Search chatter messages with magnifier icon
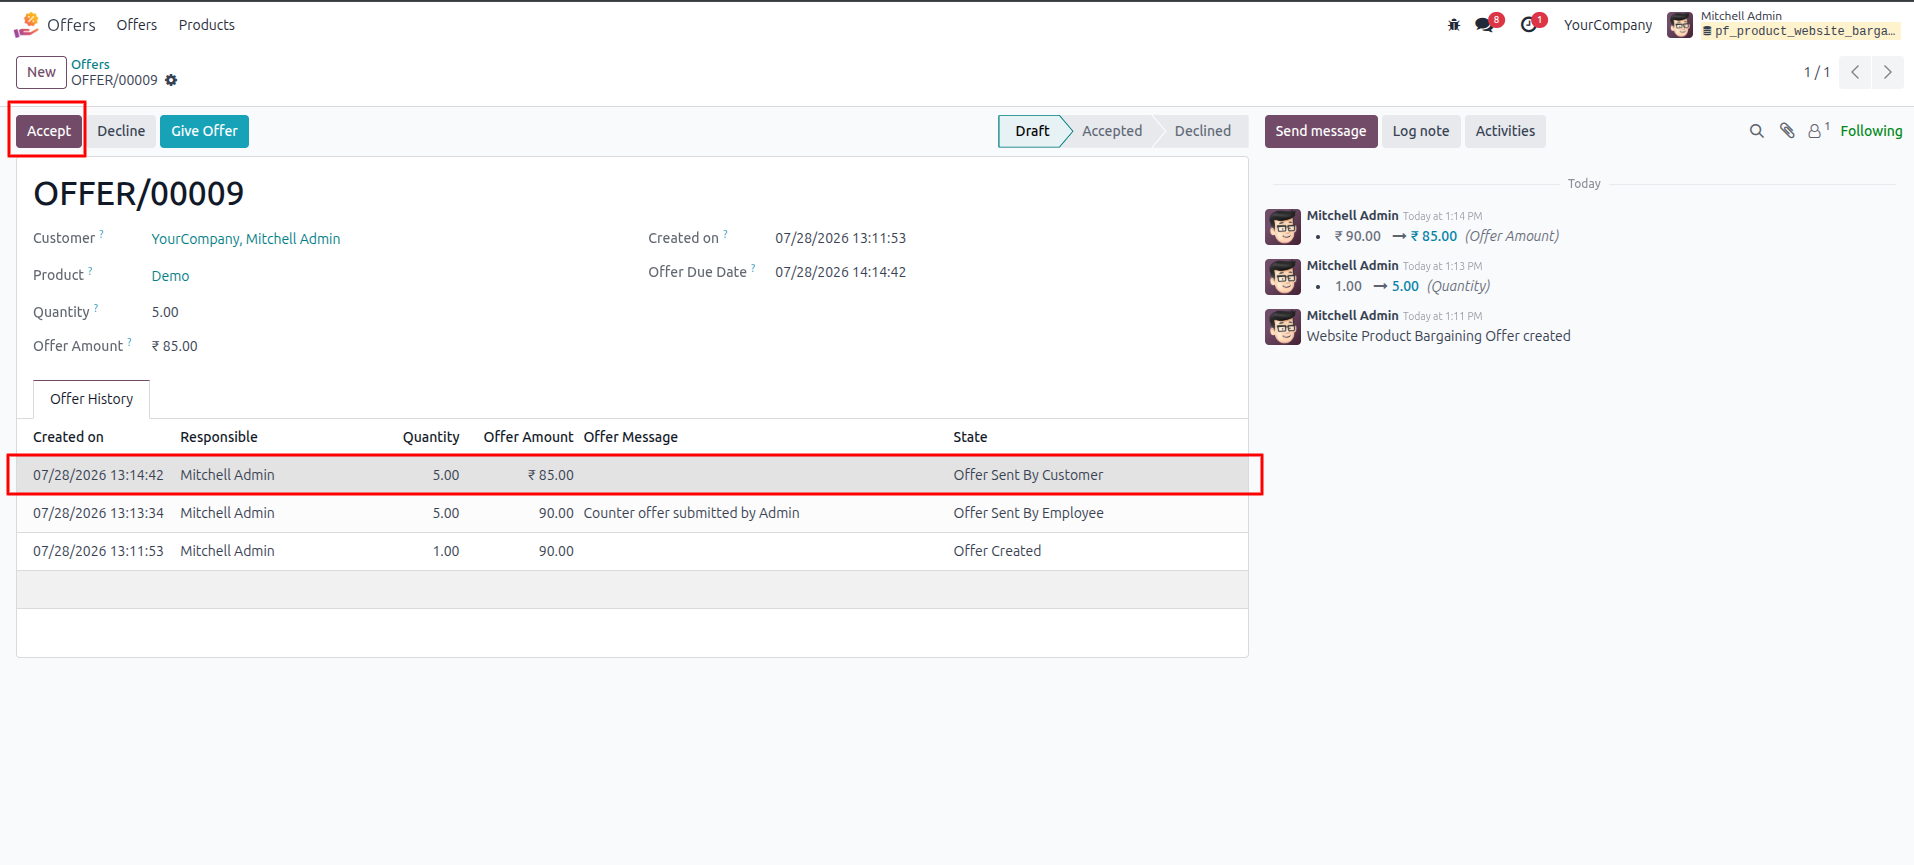The width and height of the screenshot is (1914, 865). [x=1756, y=131]
